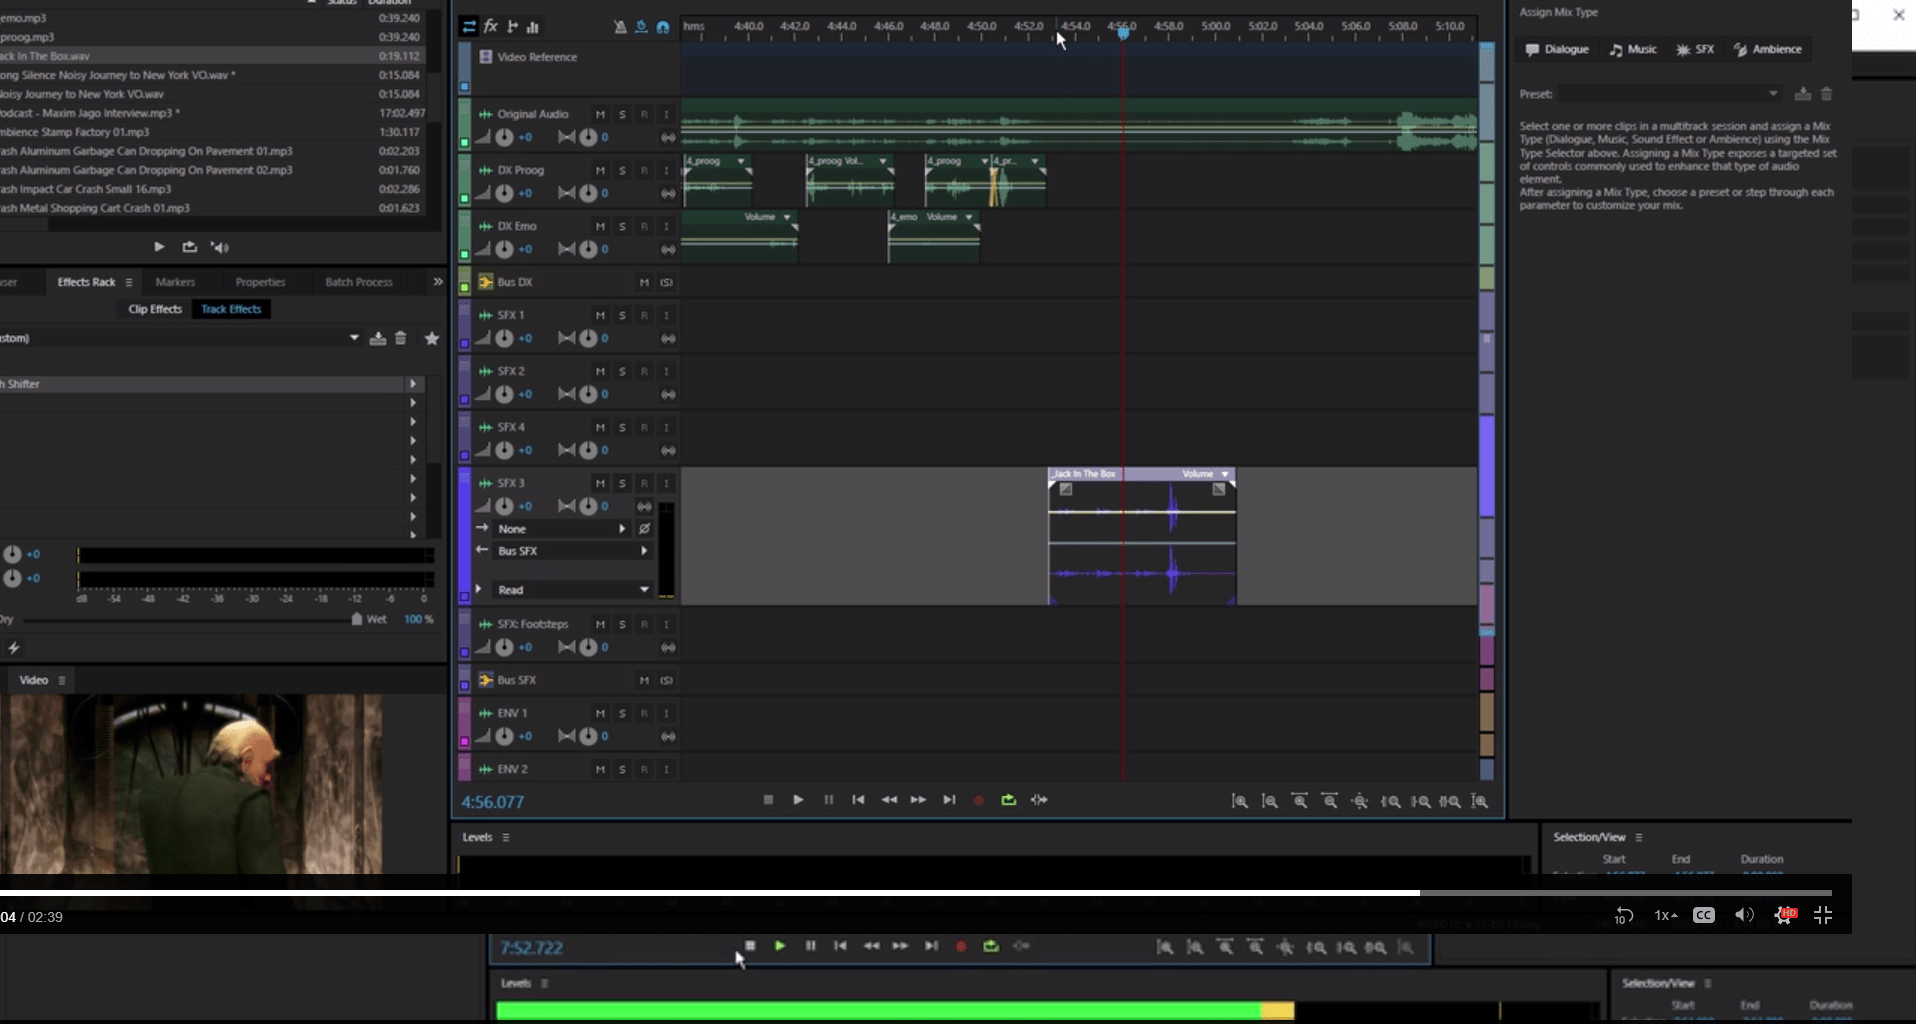Toggle the metronome icon

click(620, 27)
